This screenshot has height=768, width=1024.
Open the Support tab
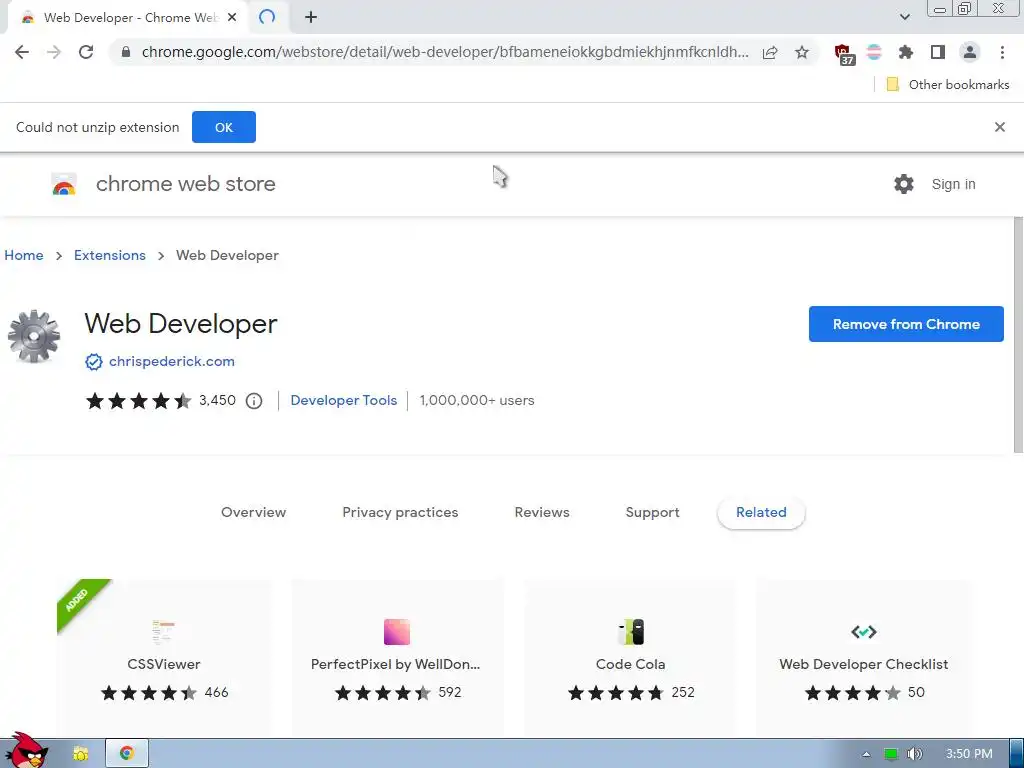click(x=652, y=513)
